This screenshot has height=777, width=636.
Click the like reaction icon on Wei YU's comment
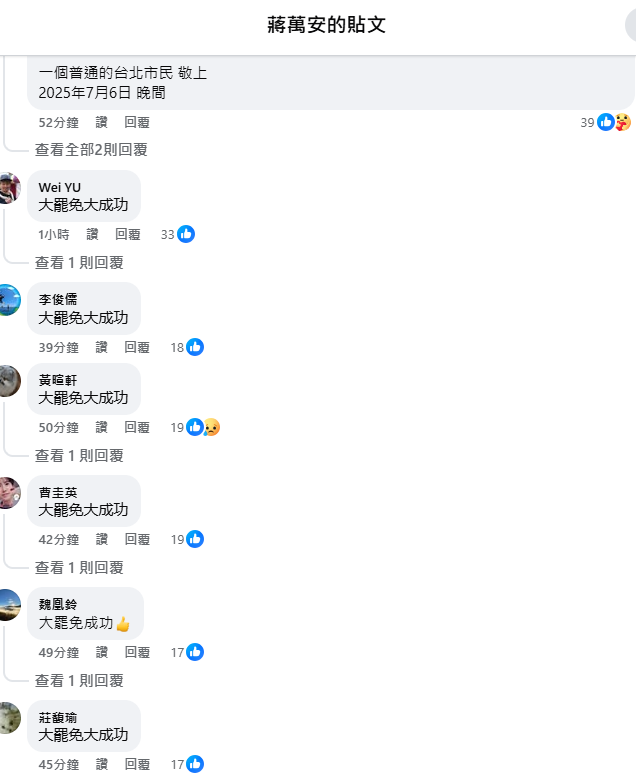coord(186,234)
